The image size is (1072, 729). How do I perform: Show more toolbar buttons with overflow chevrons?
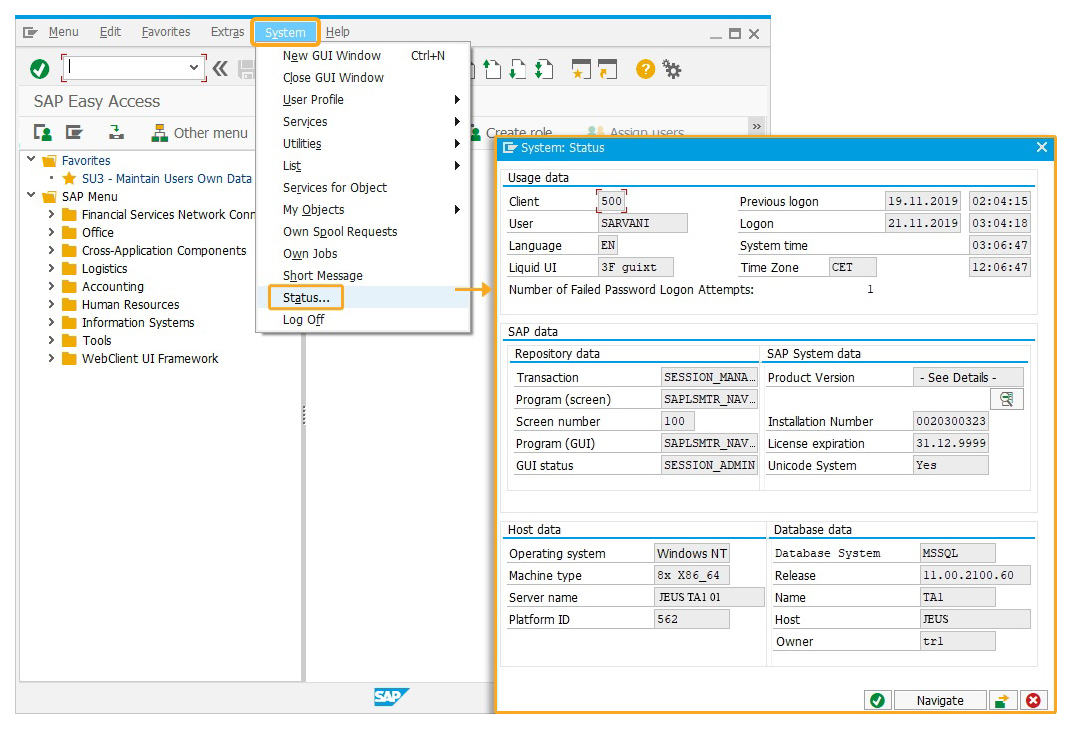pos(757,127)
